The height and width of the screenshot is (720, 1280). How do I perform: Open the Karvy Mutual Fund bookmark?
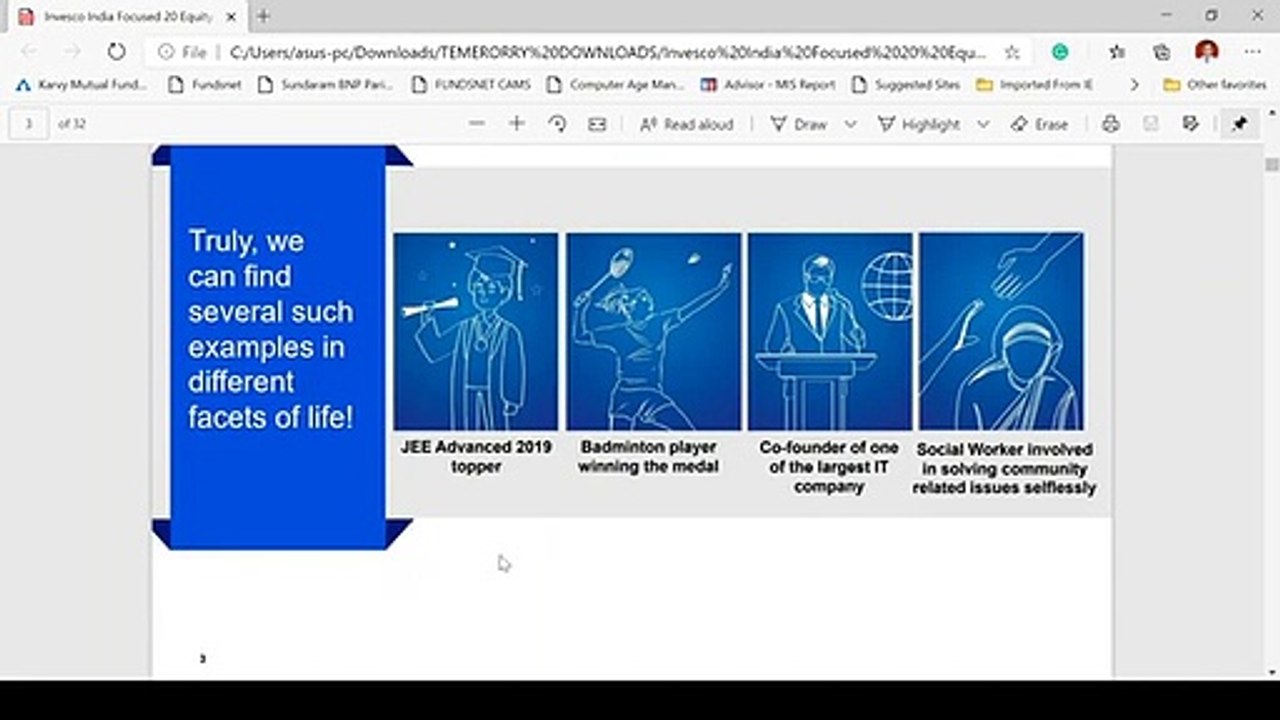[x=81, y=85]
